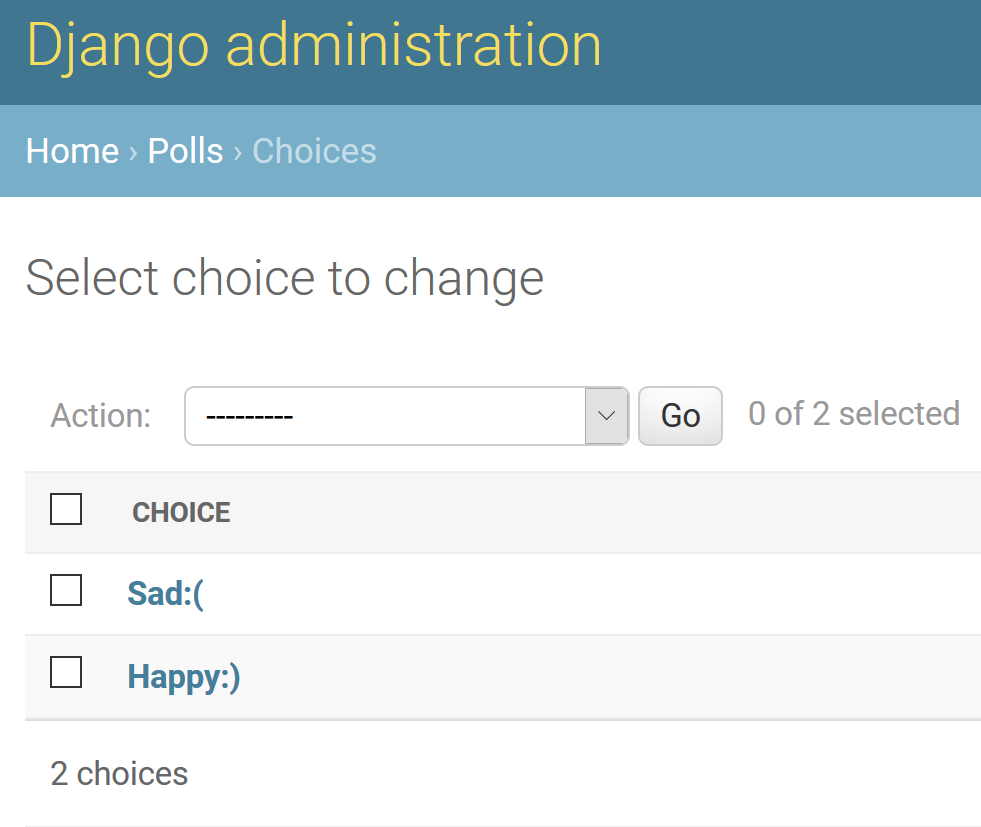
Task: Click the "0 of 2 selected" counter
Action: click(853, 414)
